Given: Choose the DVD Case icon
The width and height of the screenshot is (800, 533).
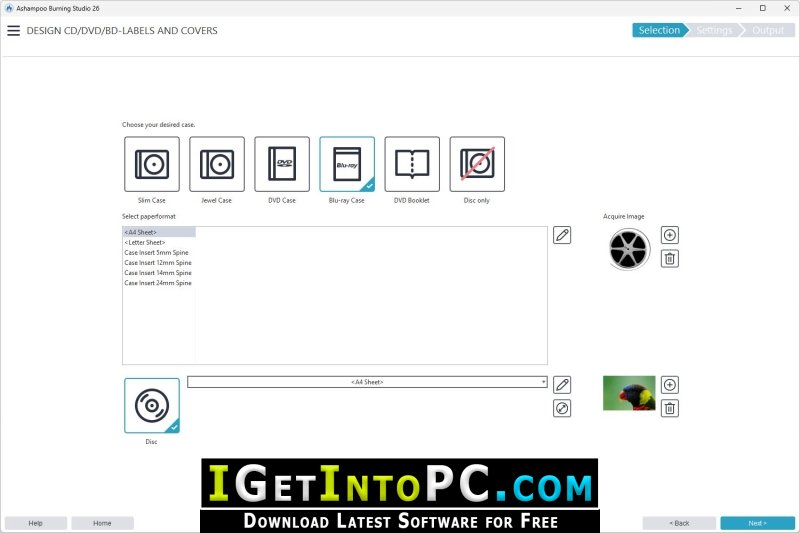Looking at the screenshot, I should [282, 164].
